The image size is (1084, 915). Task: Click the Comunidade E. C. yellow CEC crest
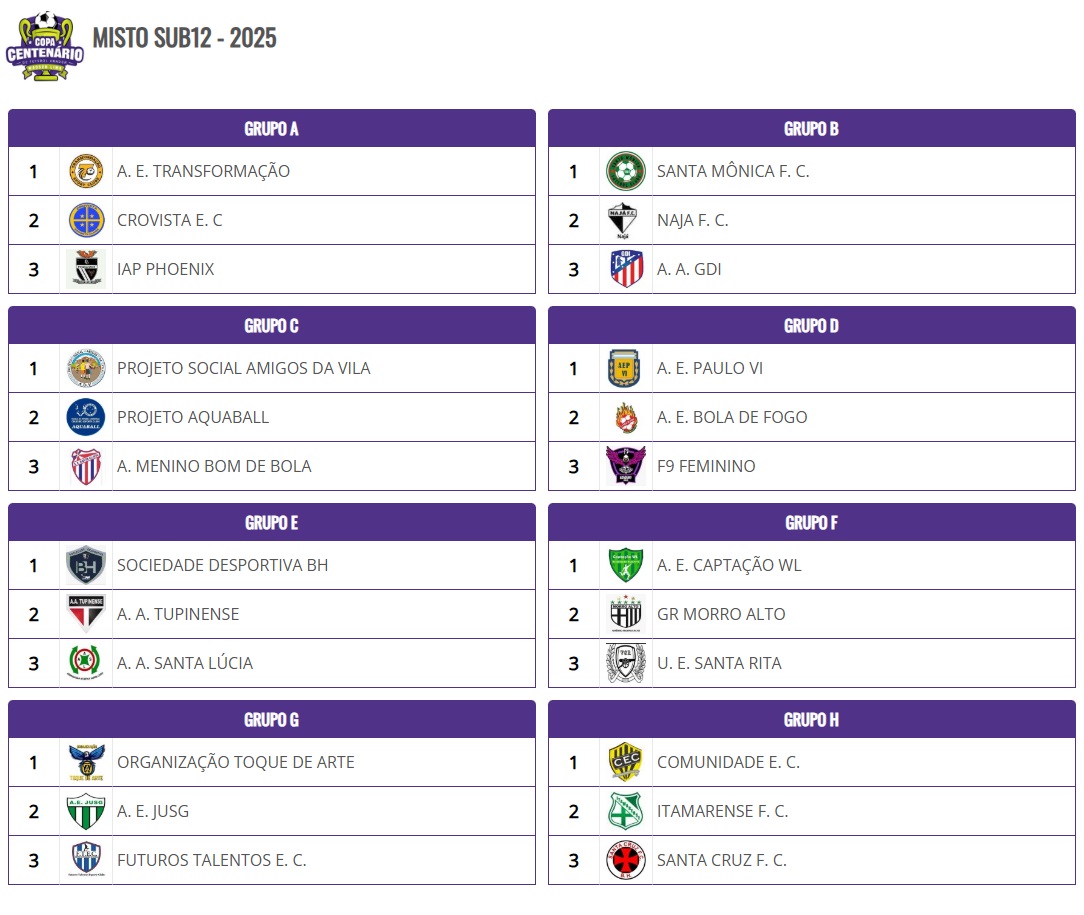click(x=626, y=762)
